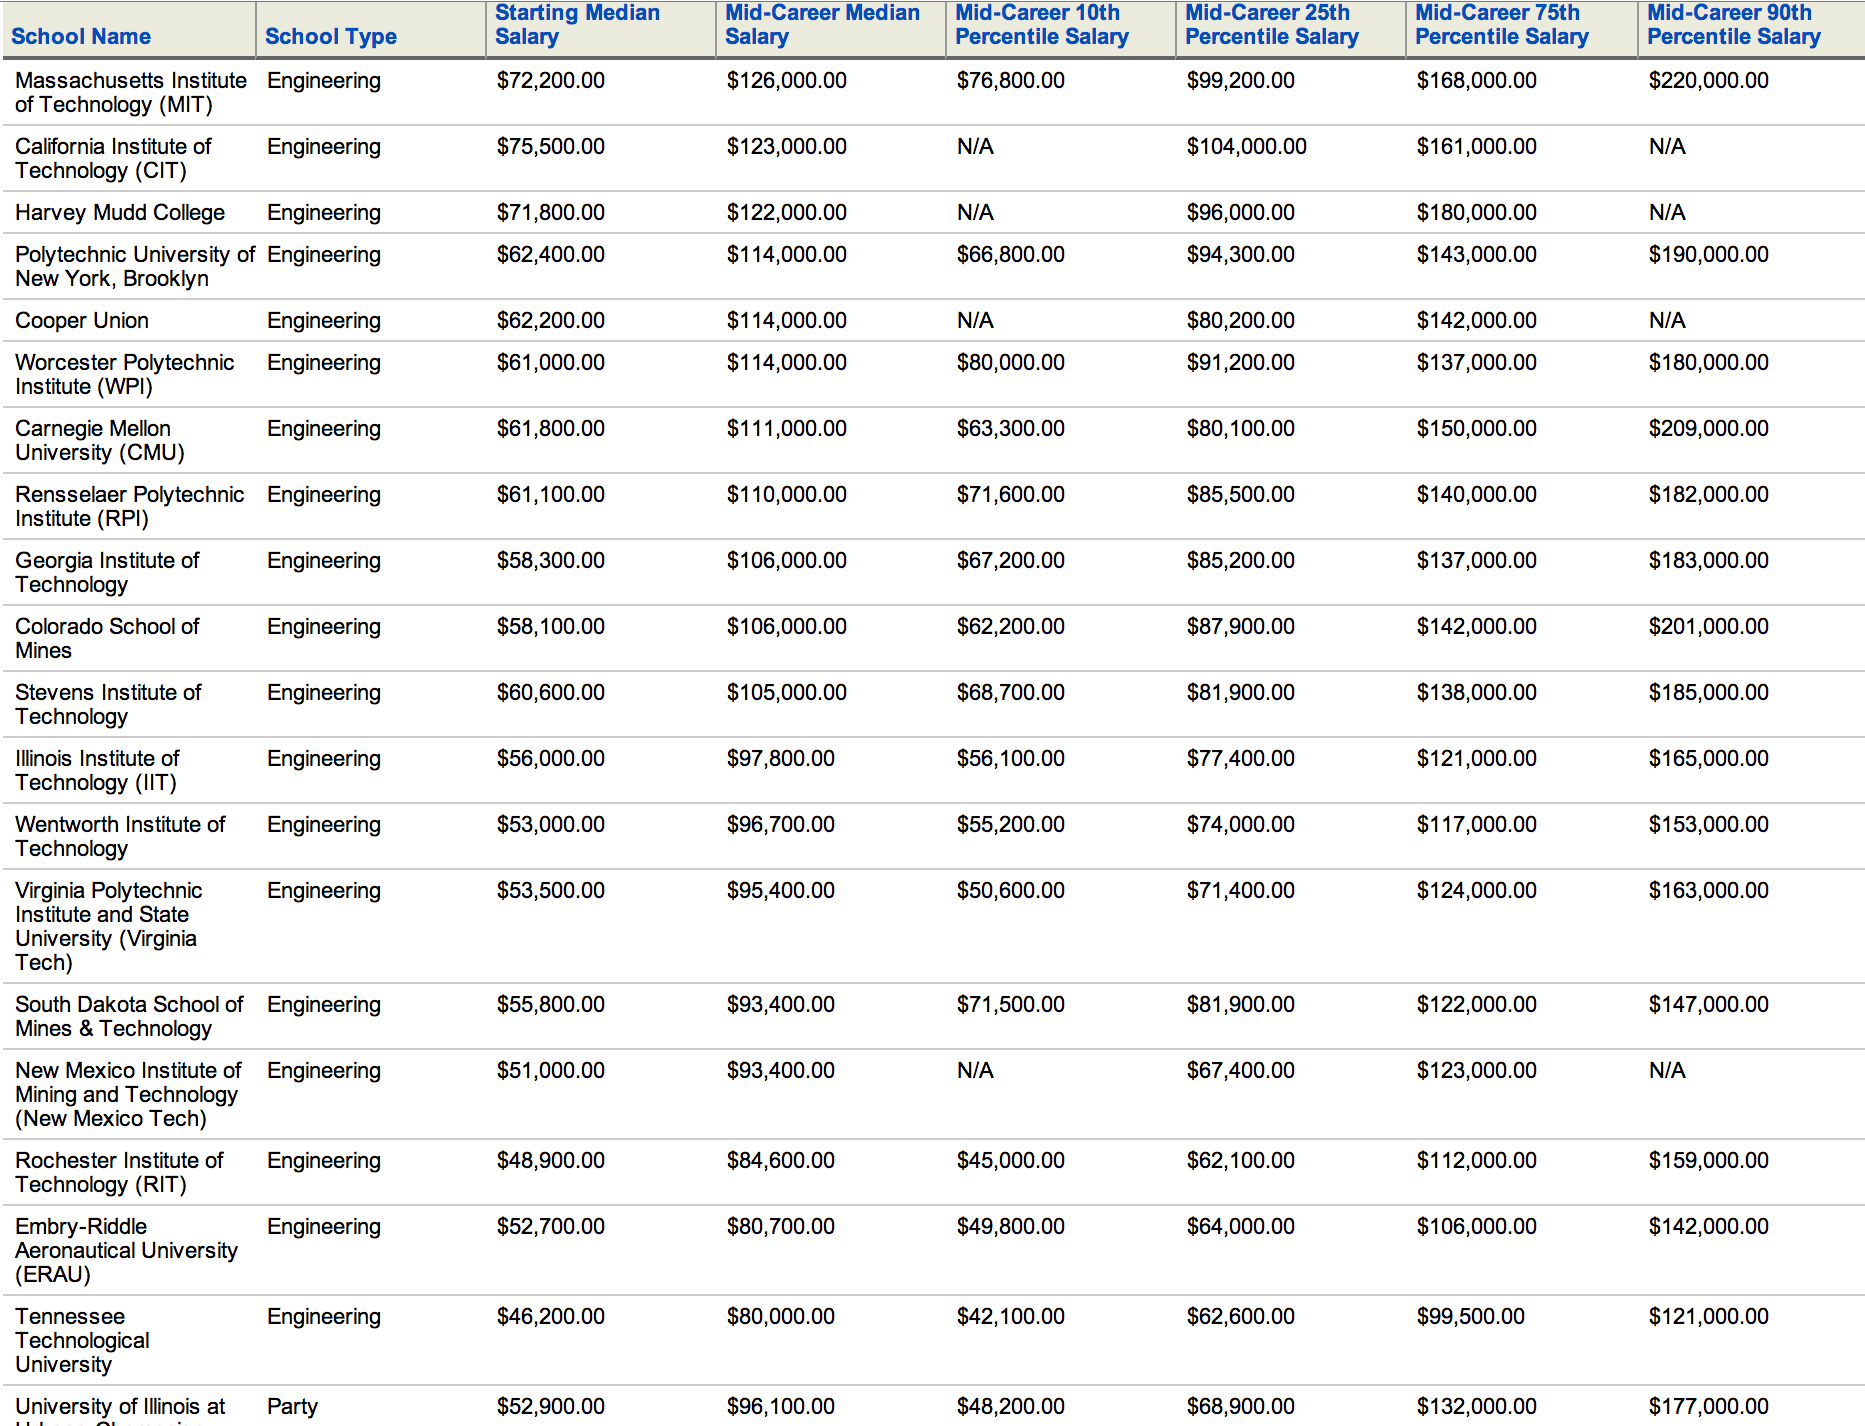Click the Party school type cell
Image resolution: width=1865 pixels, height=1426 pixels.
[x=292, y=1406]
